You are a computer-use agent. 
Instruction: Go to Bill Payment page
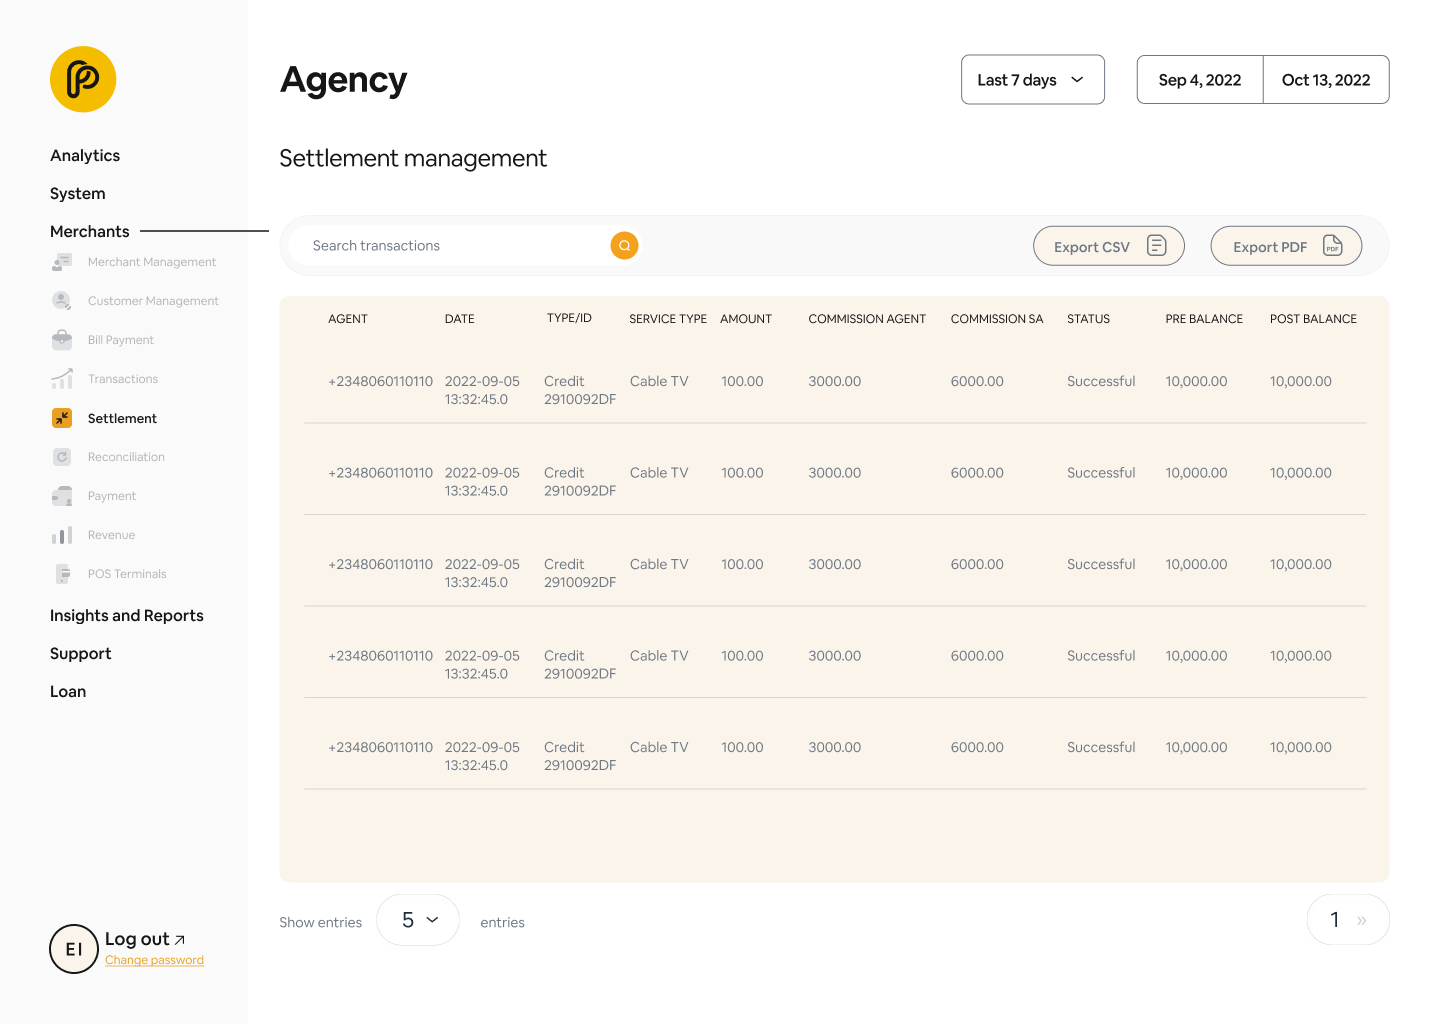(121, 340)
